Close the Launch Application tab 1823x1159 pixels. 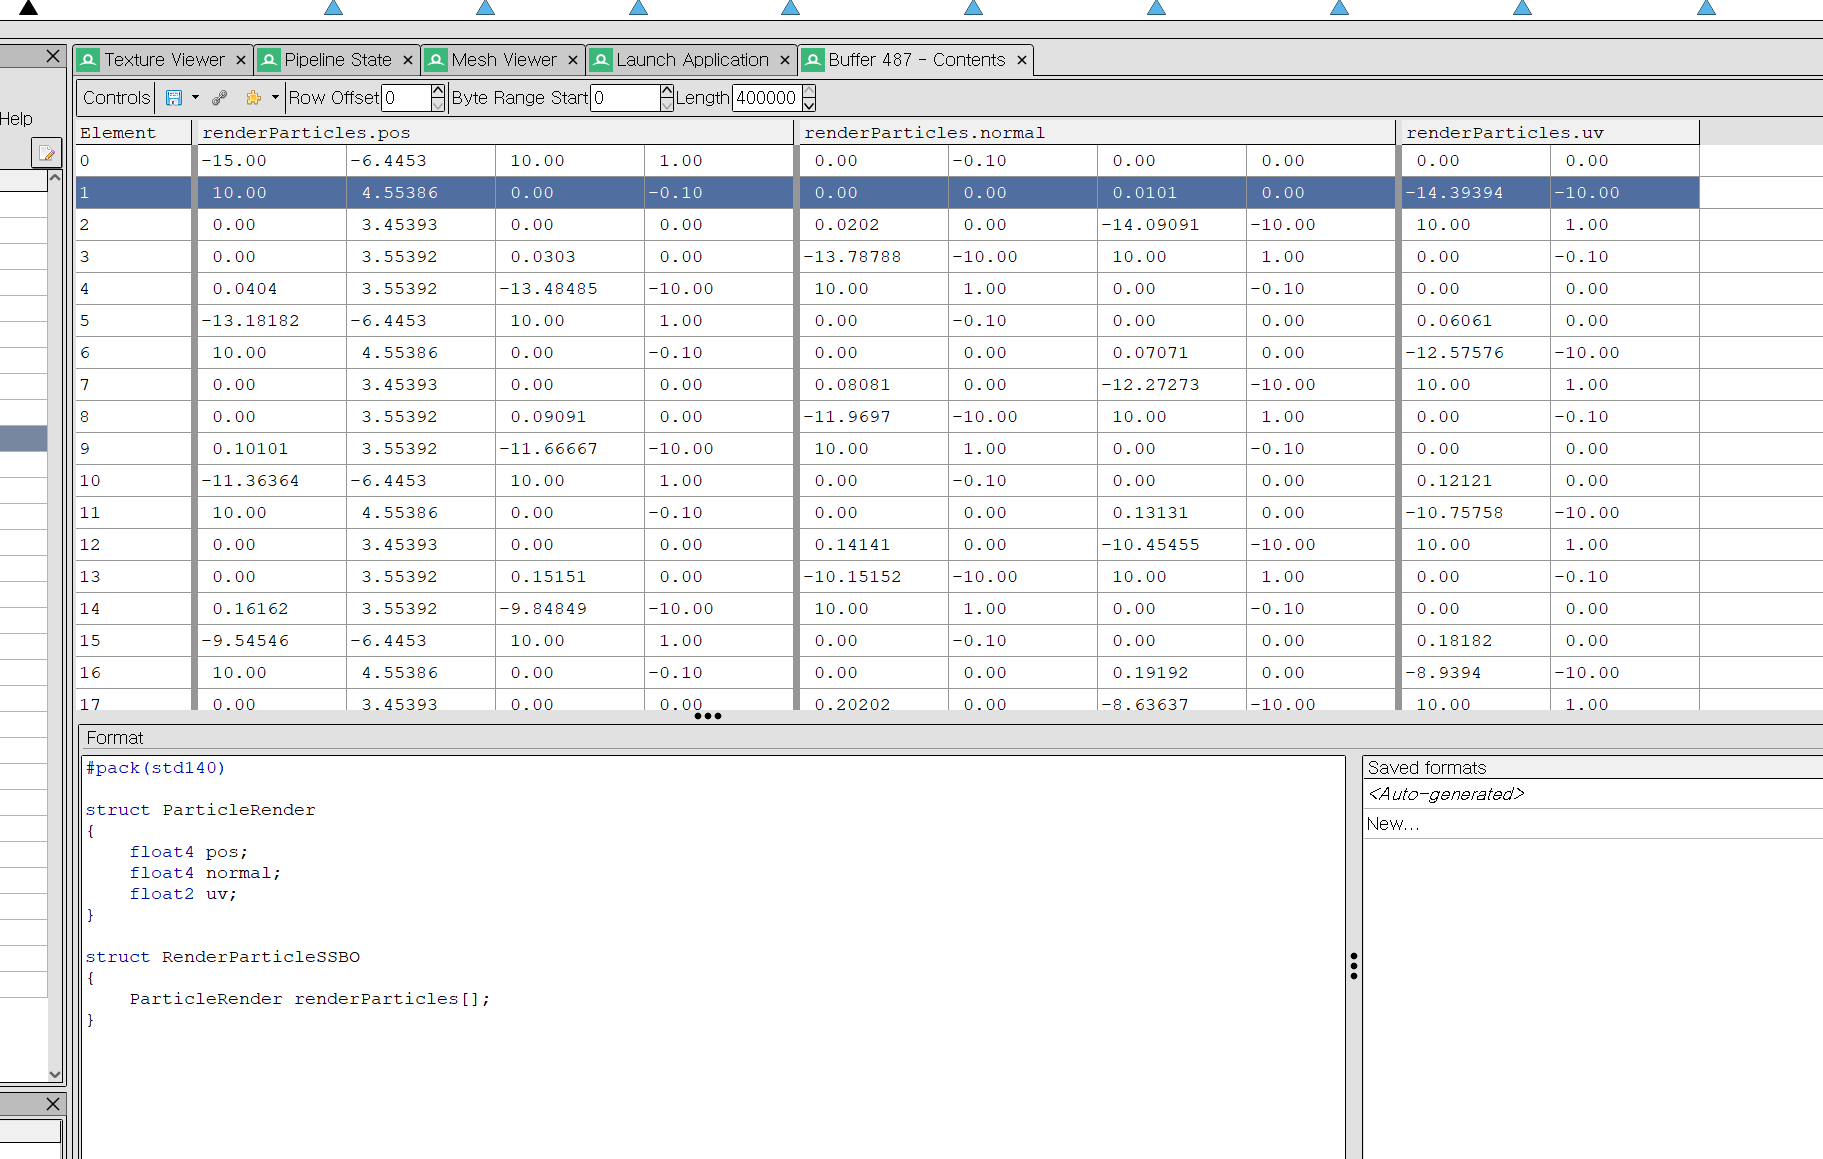[x=785, y=60]
